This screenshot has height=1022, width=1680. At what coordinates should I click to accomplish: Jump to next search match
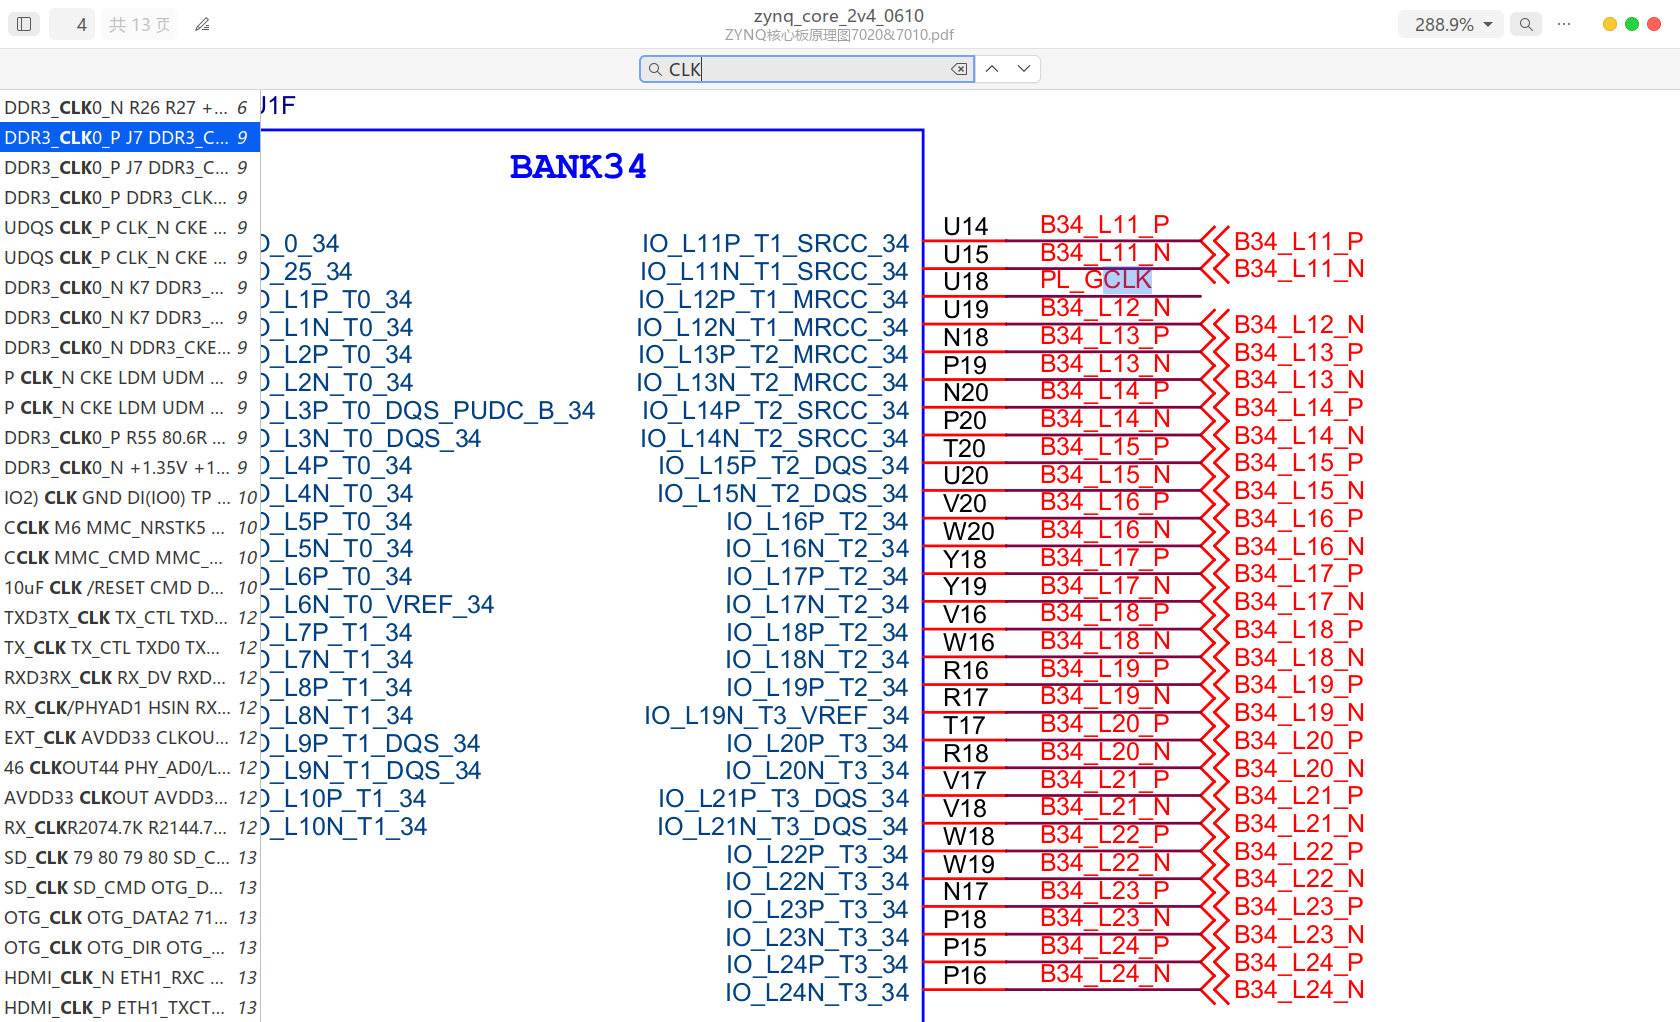pyautogui.click(x=1024, y=69)
